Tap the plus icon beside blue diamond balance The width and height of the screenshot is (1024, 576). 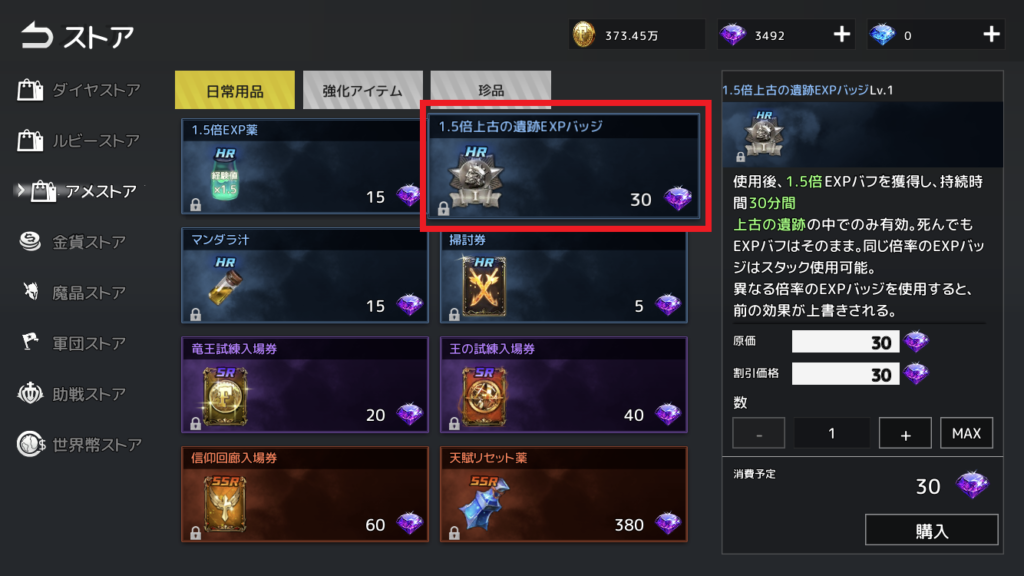point(991,35)
